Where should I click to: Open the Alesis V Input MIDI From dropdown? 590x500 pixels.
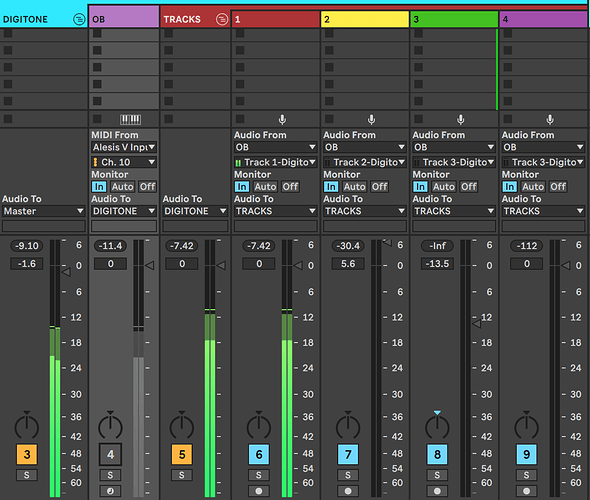pyautogui.click(x=124, y=147)
